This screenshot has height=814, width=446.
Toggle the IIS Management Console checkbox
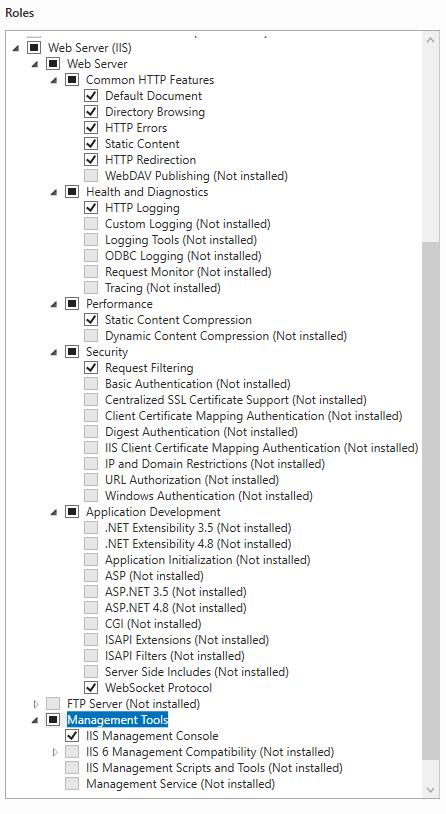pos(72,736)
